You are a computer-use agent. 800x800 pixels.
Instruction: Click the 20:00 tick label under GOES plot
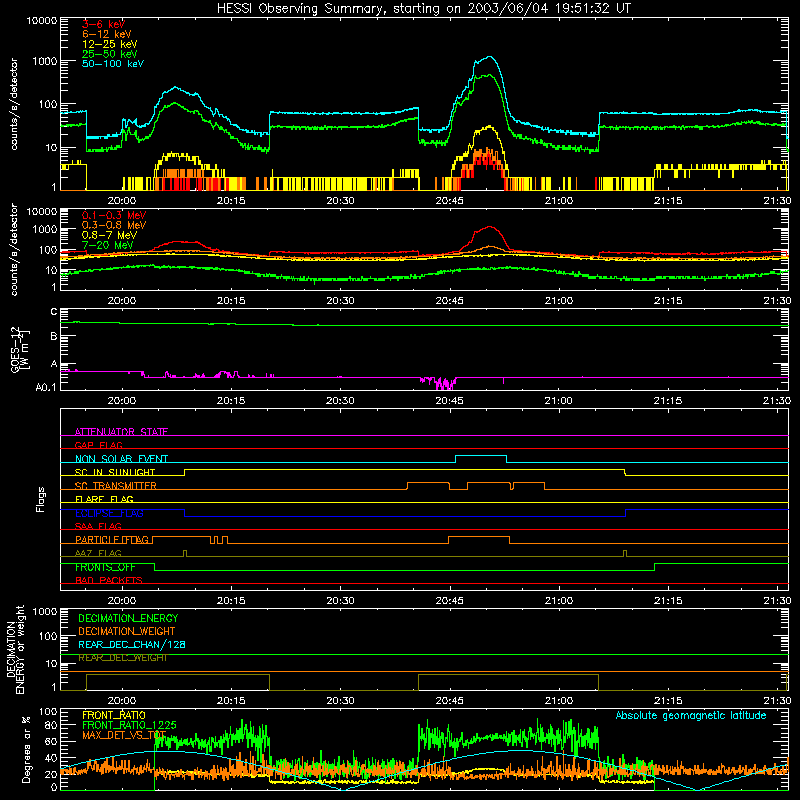pos(121,401)
